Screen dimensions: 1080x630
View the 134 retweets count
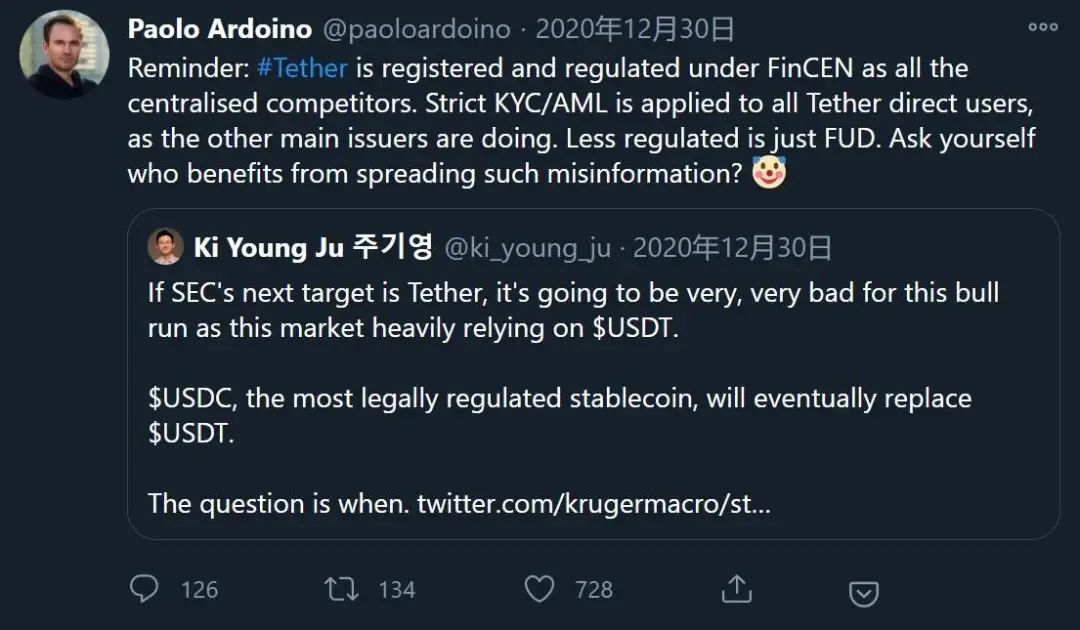397,590
